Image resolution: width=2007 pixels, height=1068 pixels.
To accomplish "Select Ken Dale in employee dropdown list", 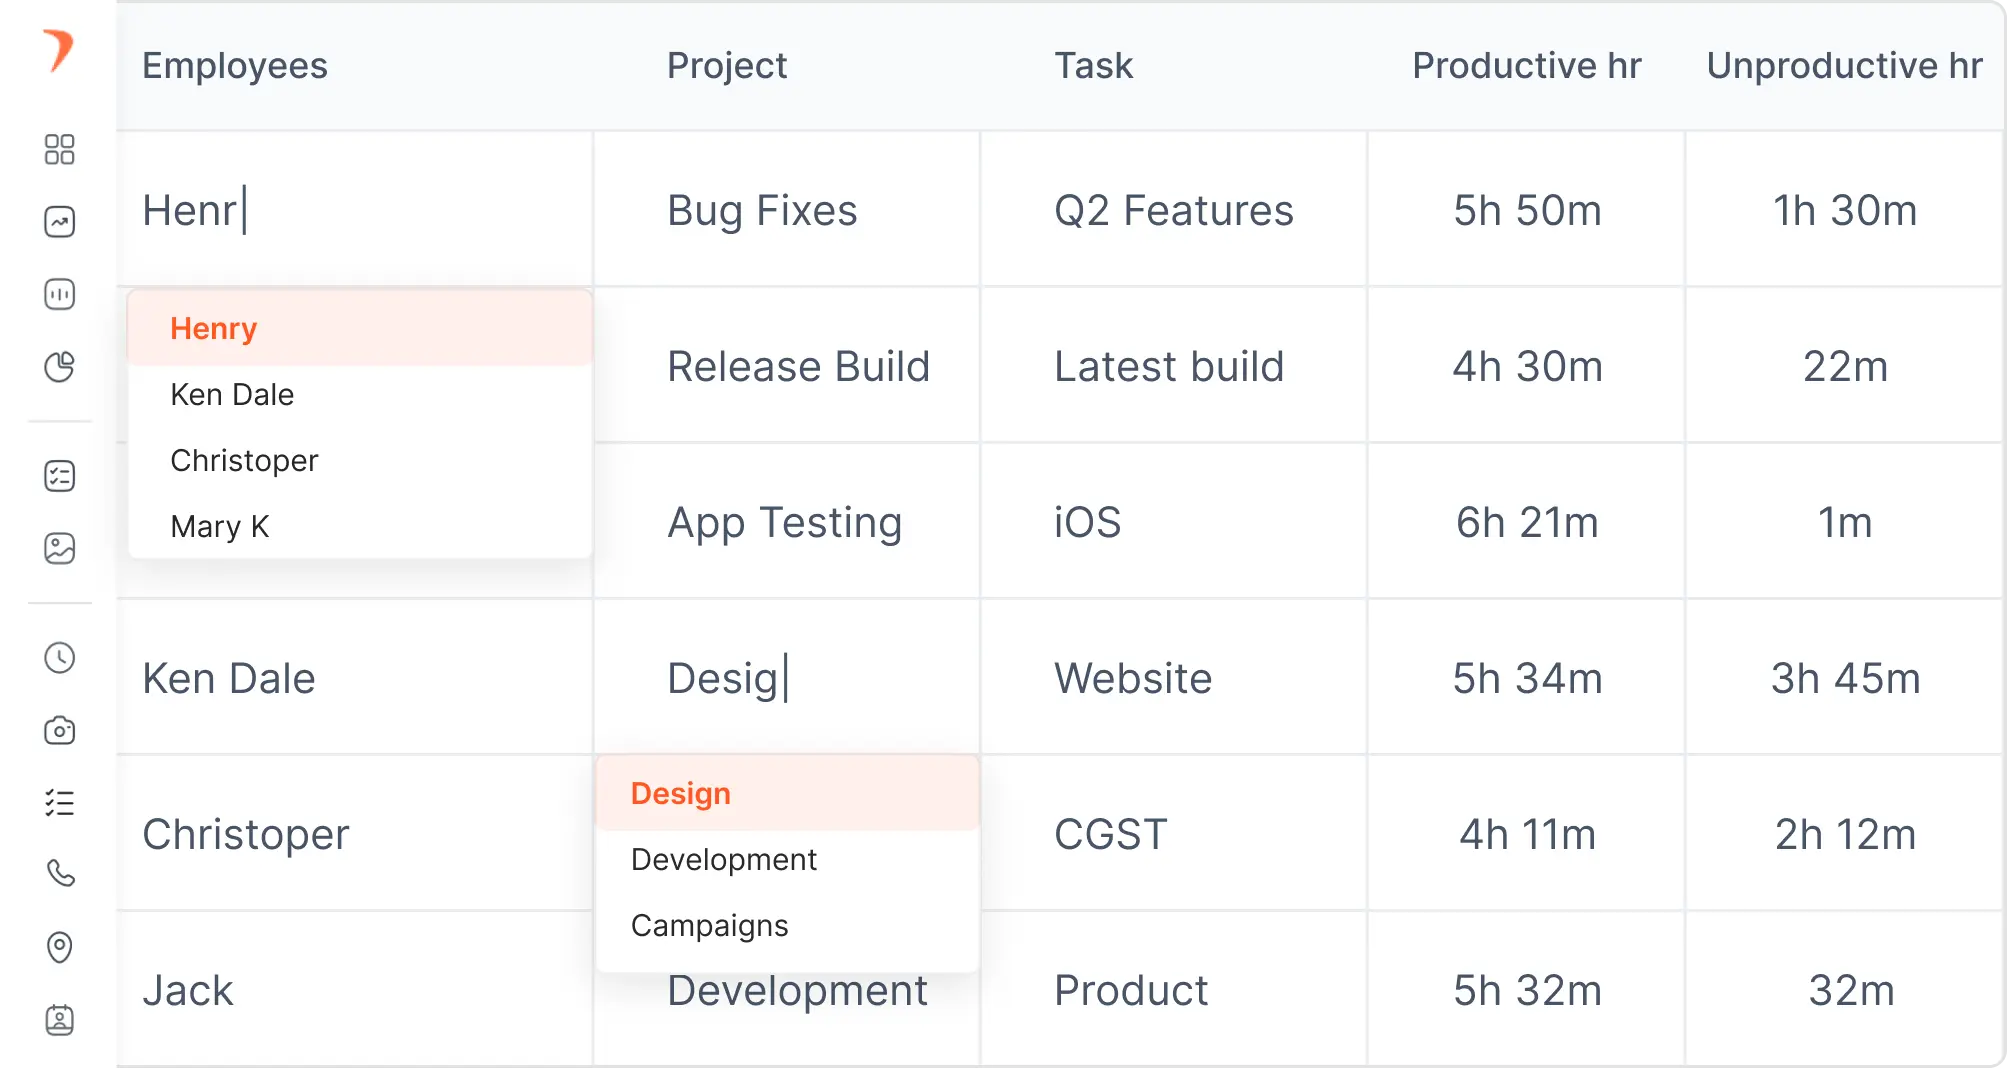I will point(360,394).
